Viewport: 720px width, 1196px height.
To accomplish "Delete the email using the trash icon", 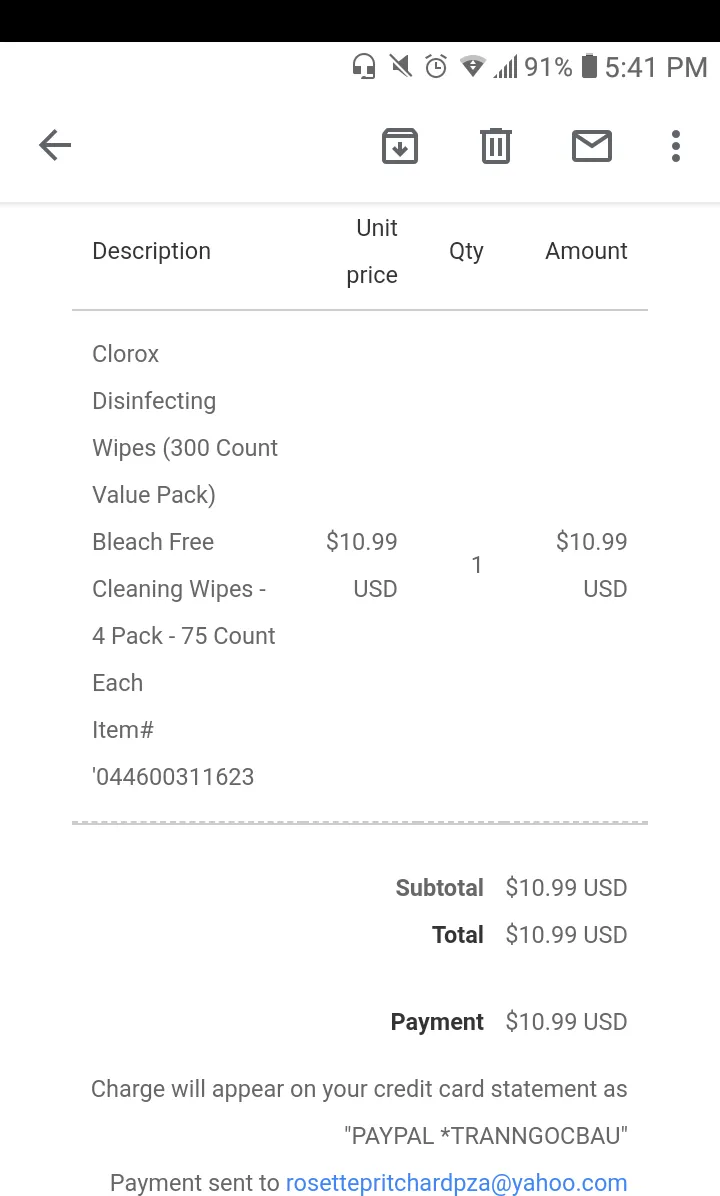I will point(496,145).
